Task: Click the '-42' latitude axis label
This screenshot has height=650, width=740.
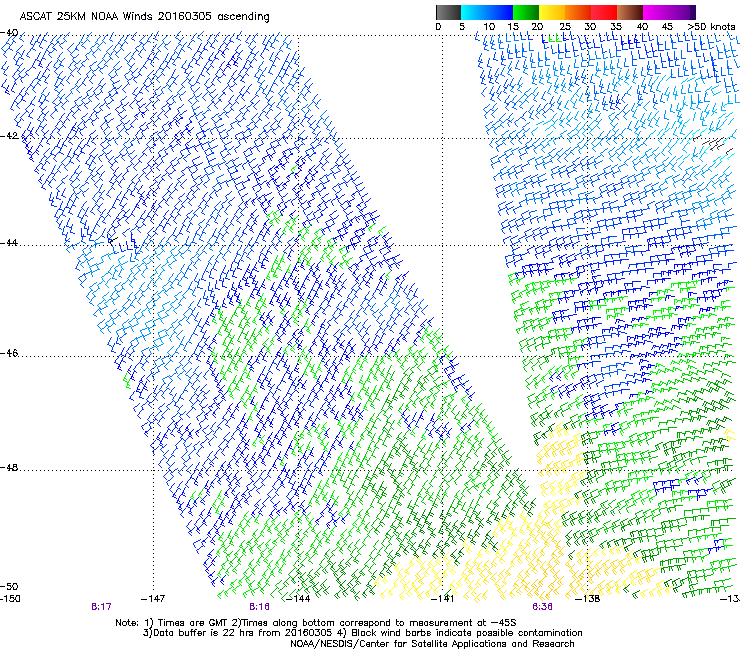Action: (x=9, y=135)
